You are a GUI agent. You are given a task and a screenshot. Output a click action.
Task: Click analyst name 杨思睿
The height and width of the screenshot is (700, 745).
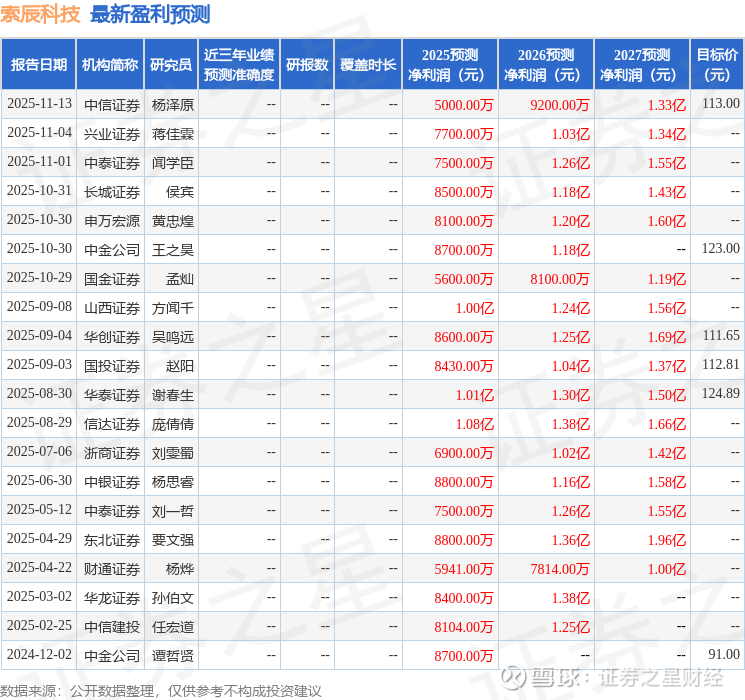point(172,482)
